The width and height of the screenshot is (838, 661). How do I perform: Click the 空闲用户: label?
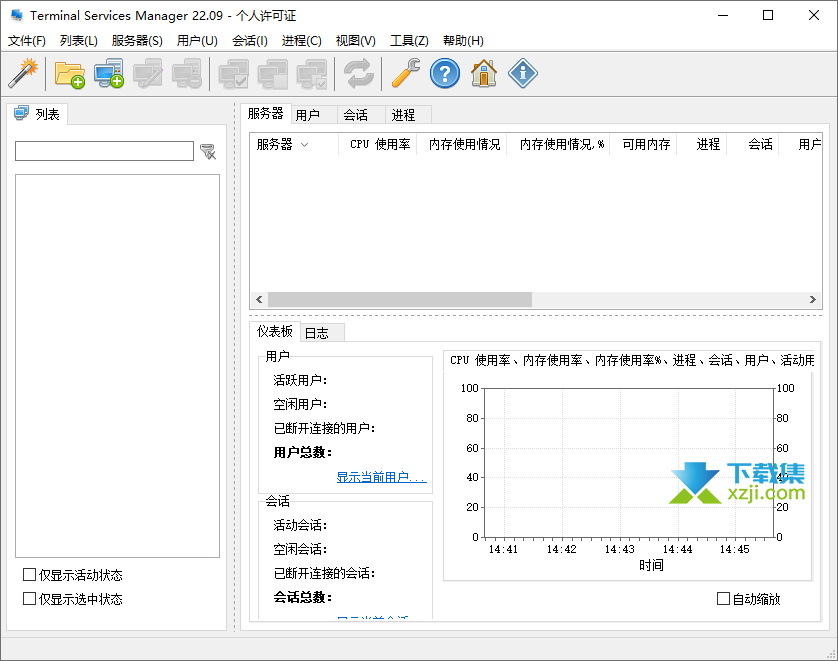300,404
